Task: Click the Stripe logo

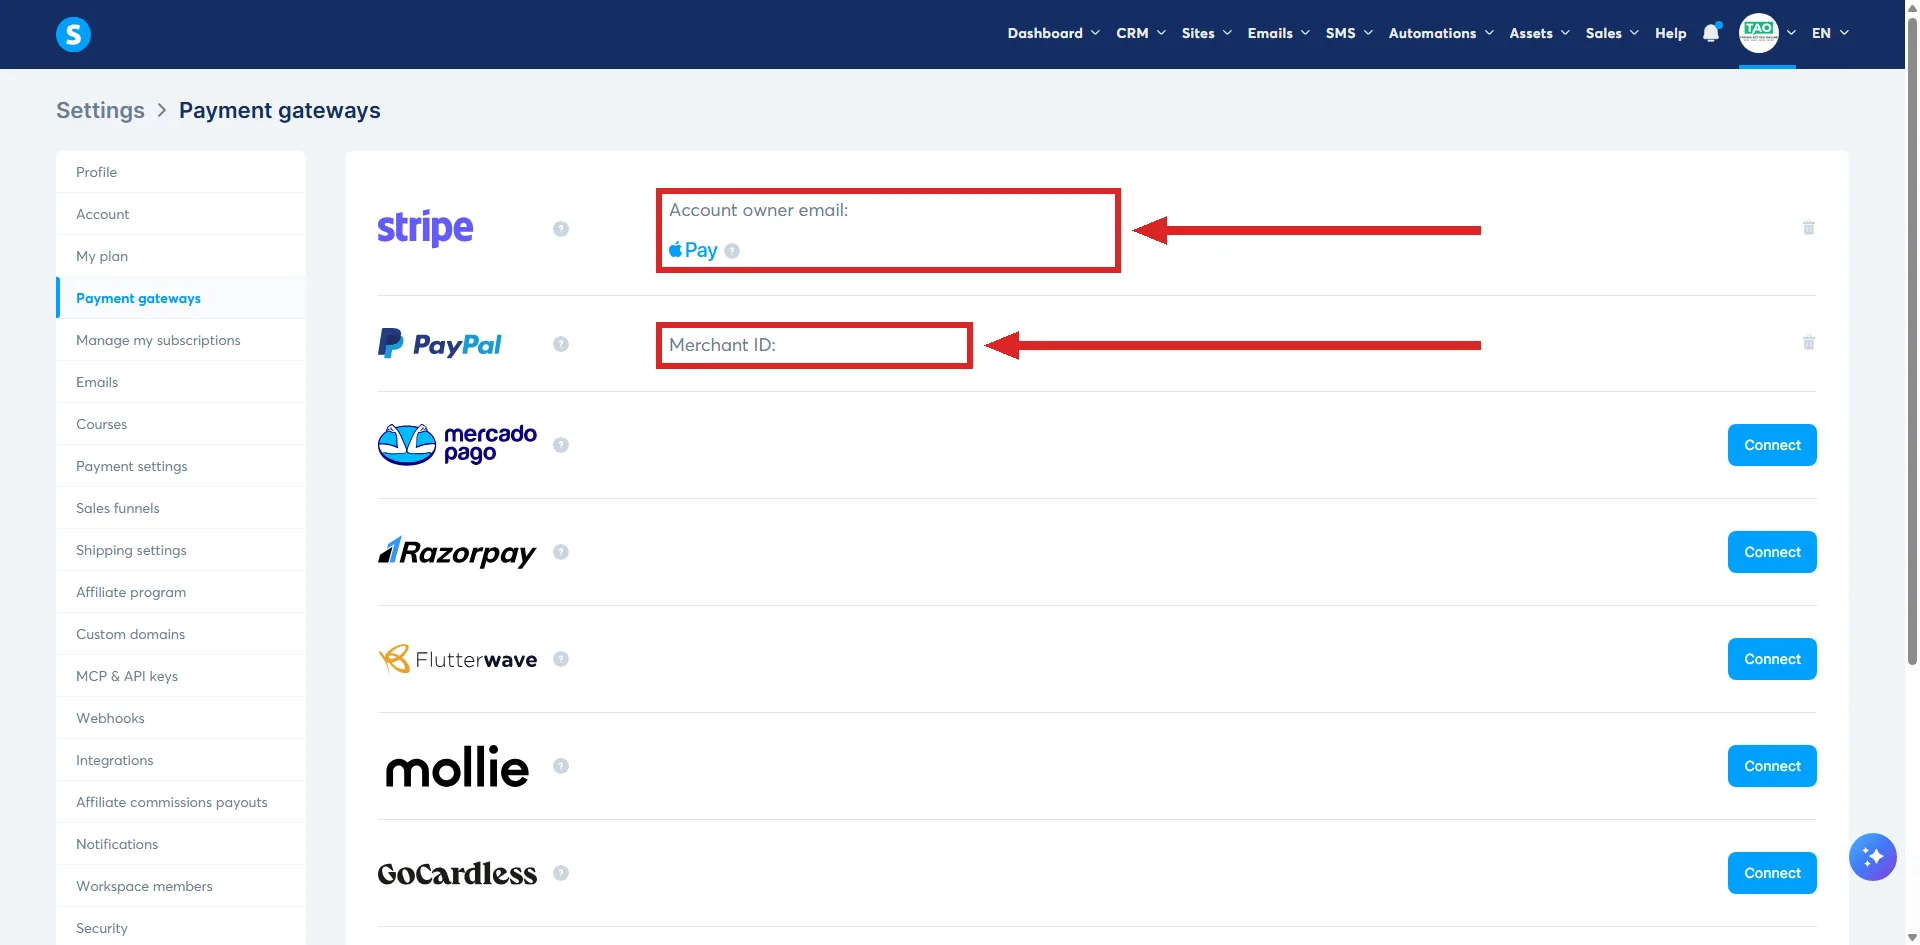Action: pyautogui.click(x=425, y=229)
